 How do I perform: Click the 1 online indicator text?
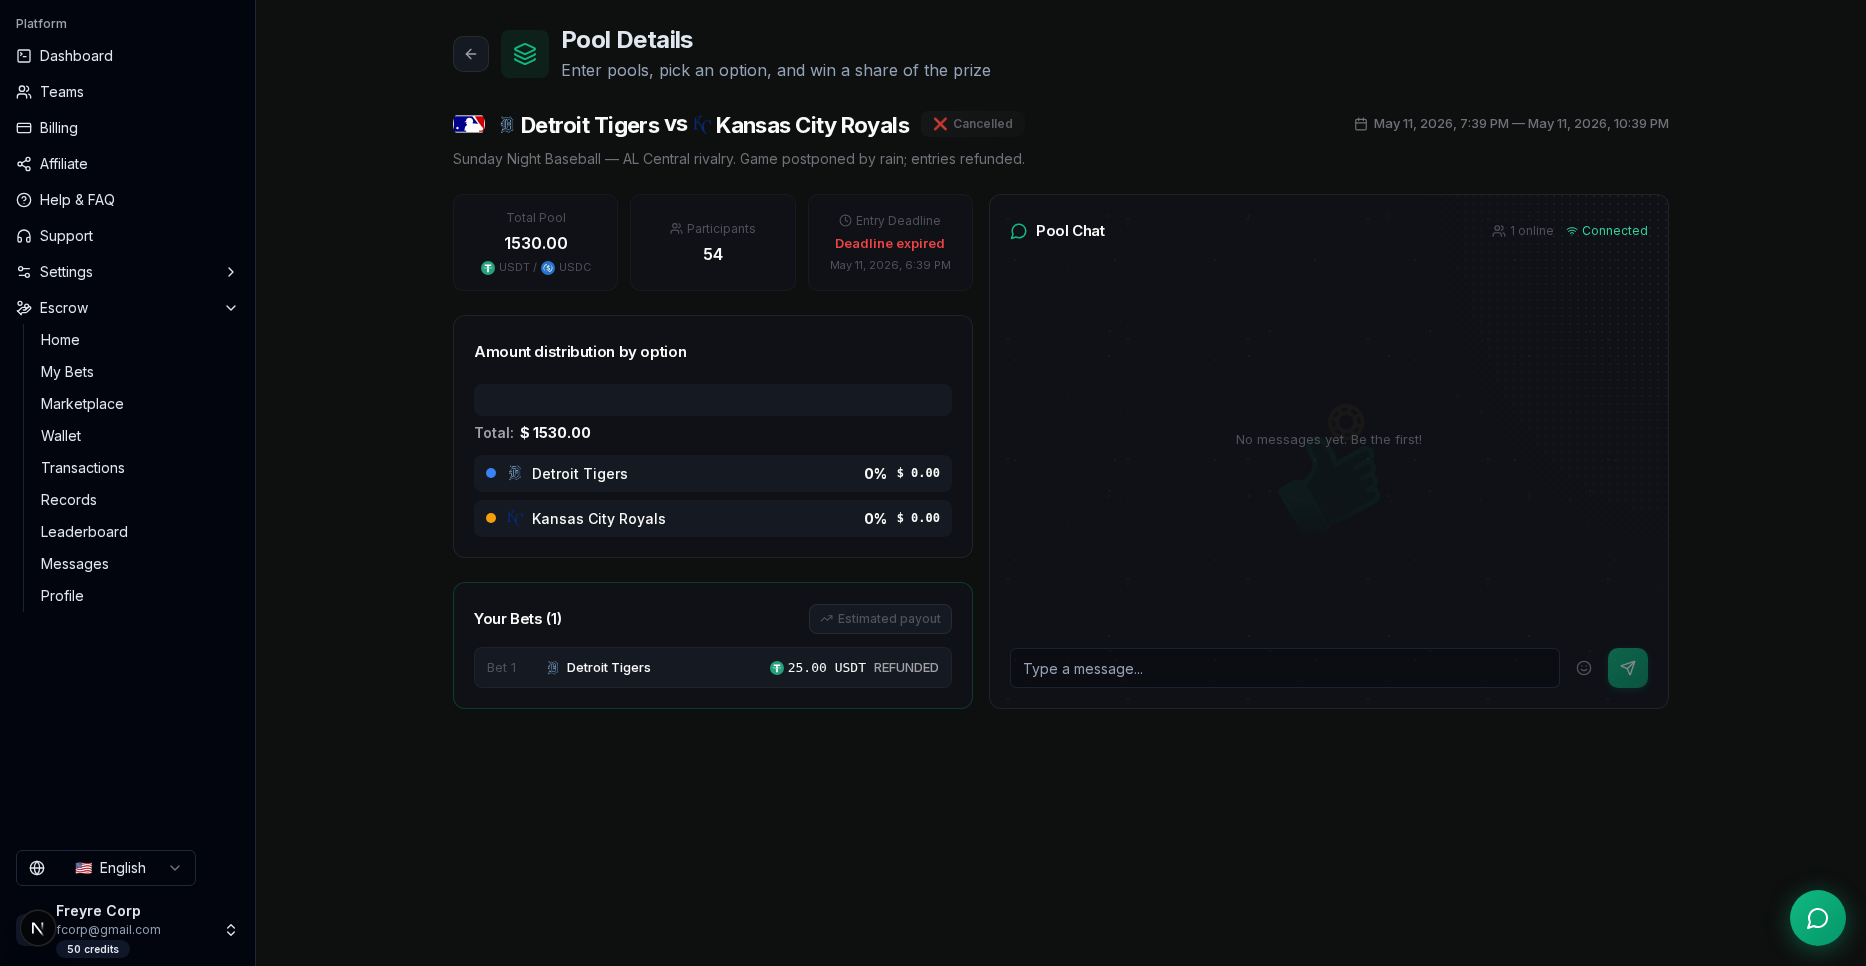click(1532, 231)
